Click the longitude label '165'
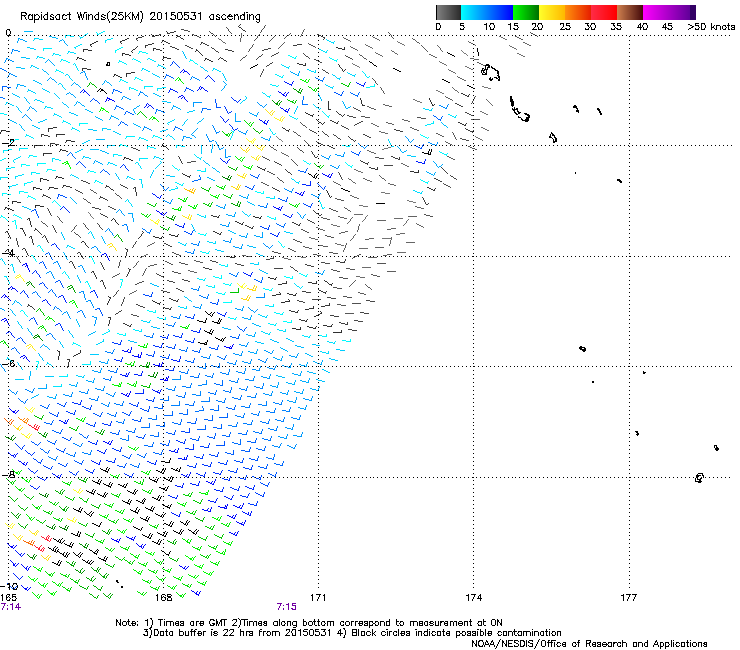The image size is (740, 650). click(x=8, y=598)
